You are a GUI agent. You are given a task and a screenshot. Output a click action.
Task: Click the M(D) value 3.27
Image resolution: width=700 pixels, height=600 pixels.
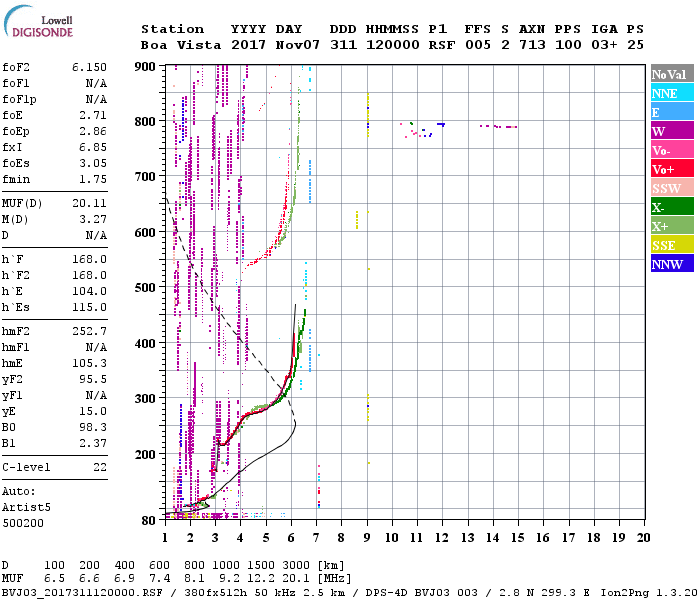93,219
